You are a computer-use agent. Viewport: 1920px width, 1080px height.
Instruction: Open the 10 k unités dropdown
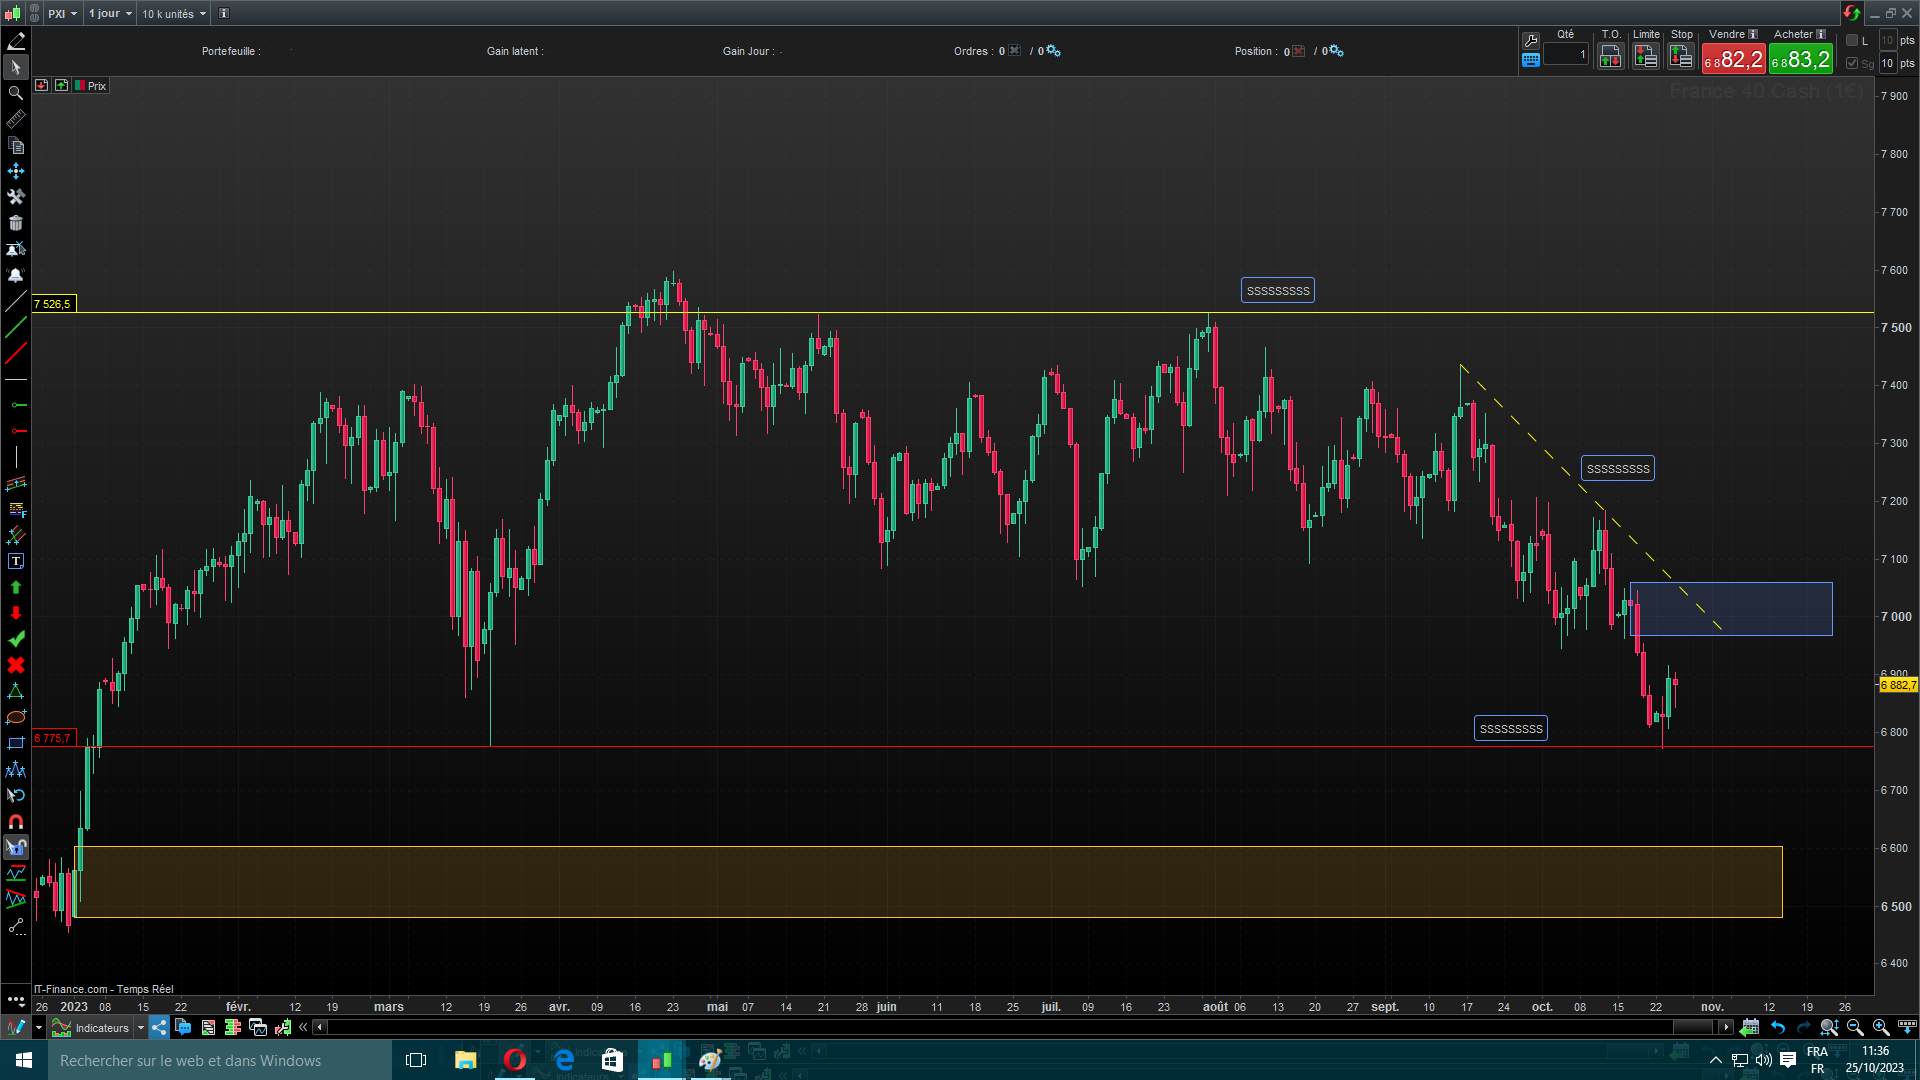coord(173,14)
